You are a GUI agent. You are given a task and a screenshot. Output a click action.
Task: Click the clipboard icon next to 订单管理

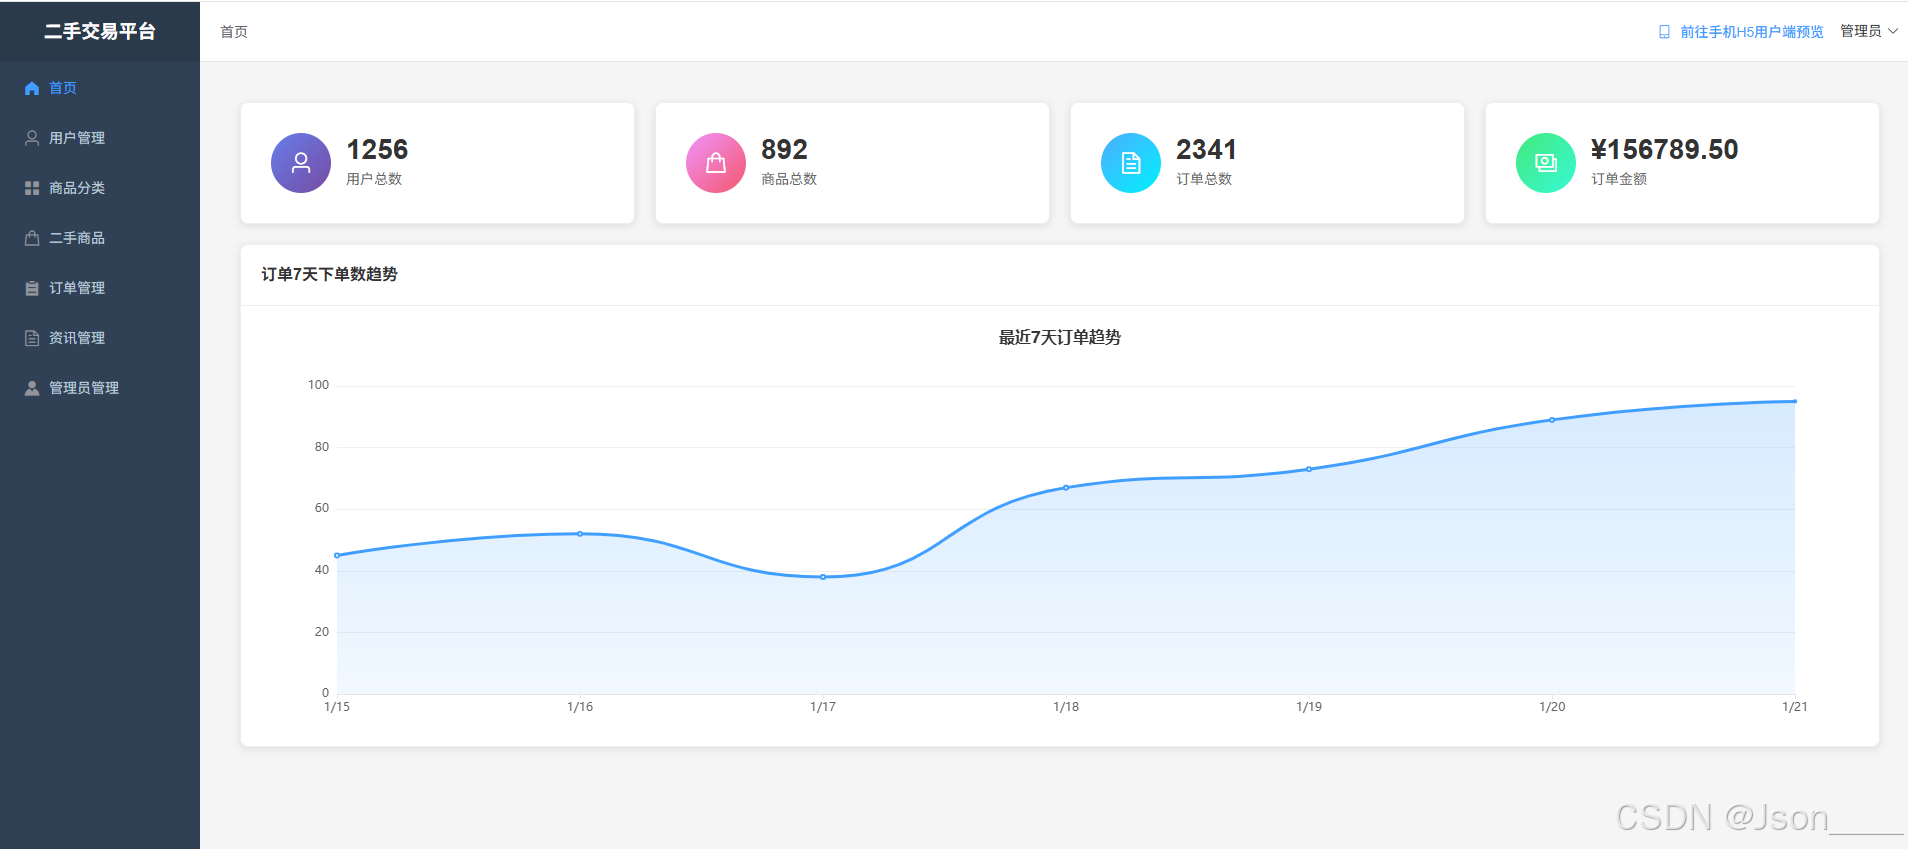pyautogui.click(x=32, y=288)
